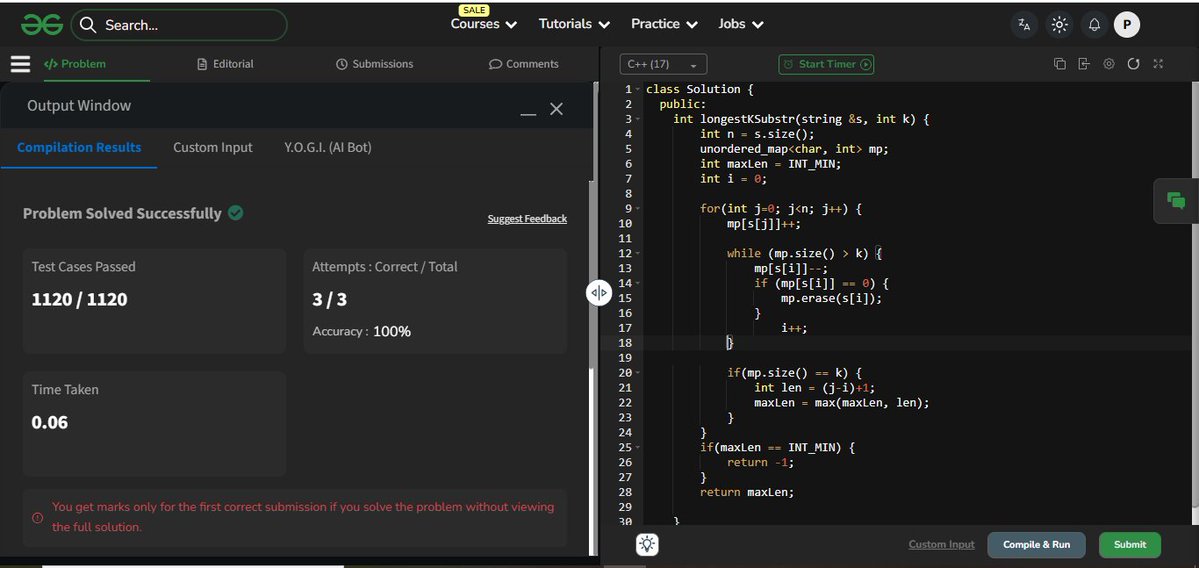Click the line 'mp.erase(s[i]);'
1199x568 pixels.
[831, 298]
